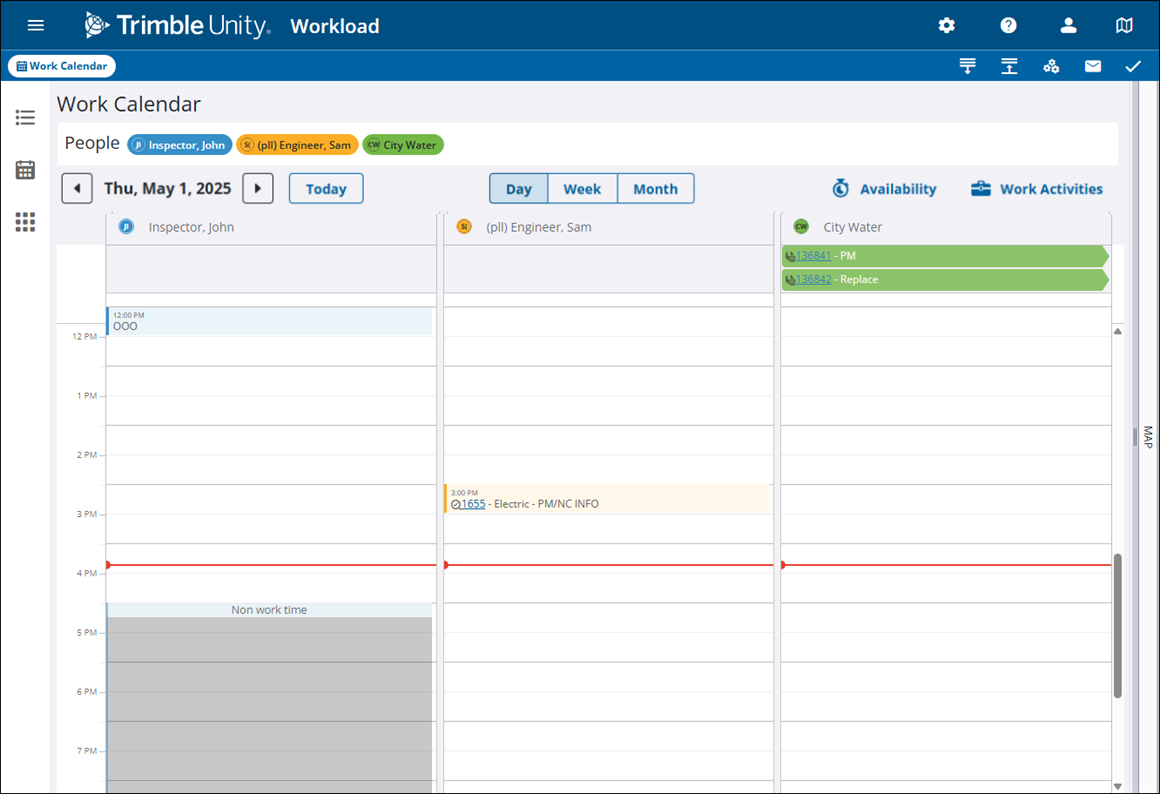Screen dimensions: 1160x794
Task: Switch to Week view
Action: pyautogui.click(x=582, y=188)
